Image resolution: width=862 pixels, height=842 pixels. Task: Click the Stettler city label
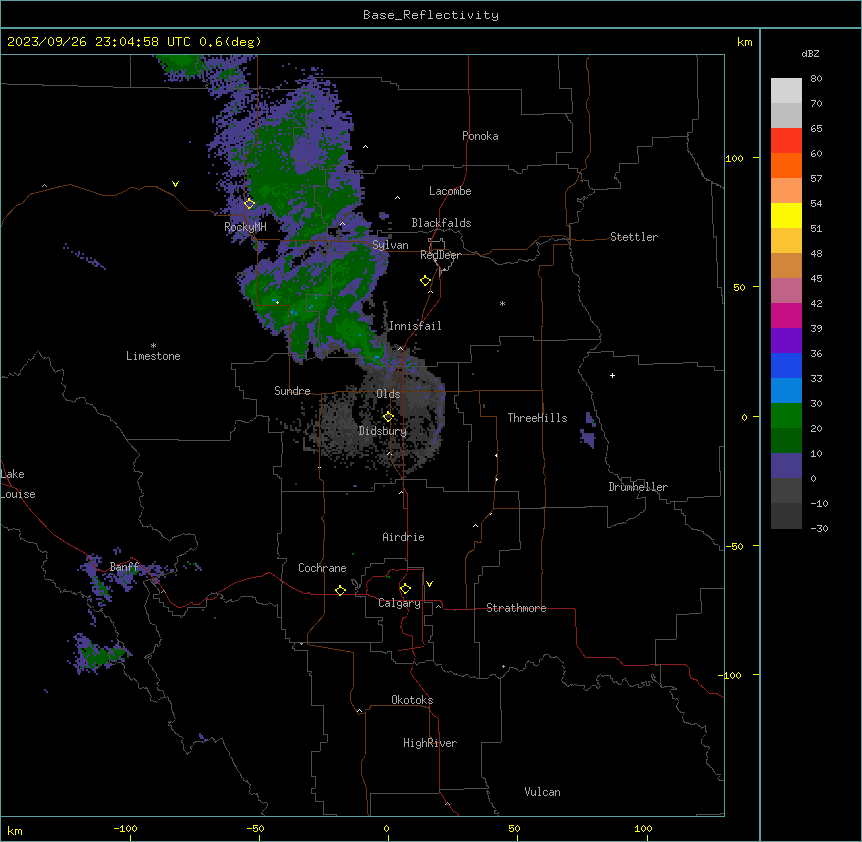coord(634,237)
